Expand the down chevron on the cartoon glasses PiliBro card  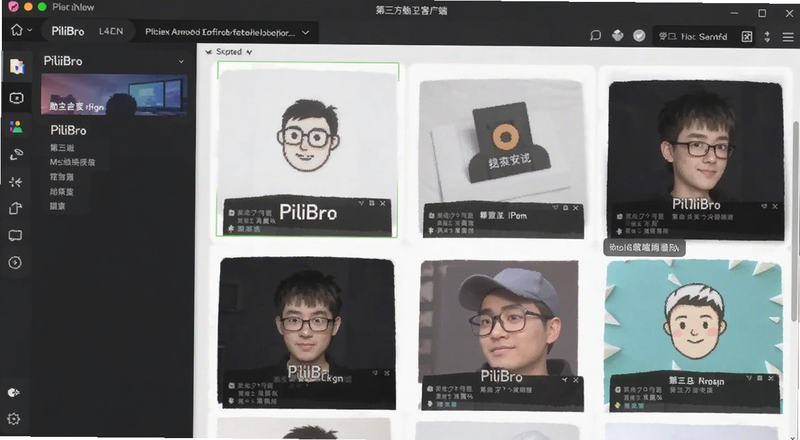(x=361, y=204)
